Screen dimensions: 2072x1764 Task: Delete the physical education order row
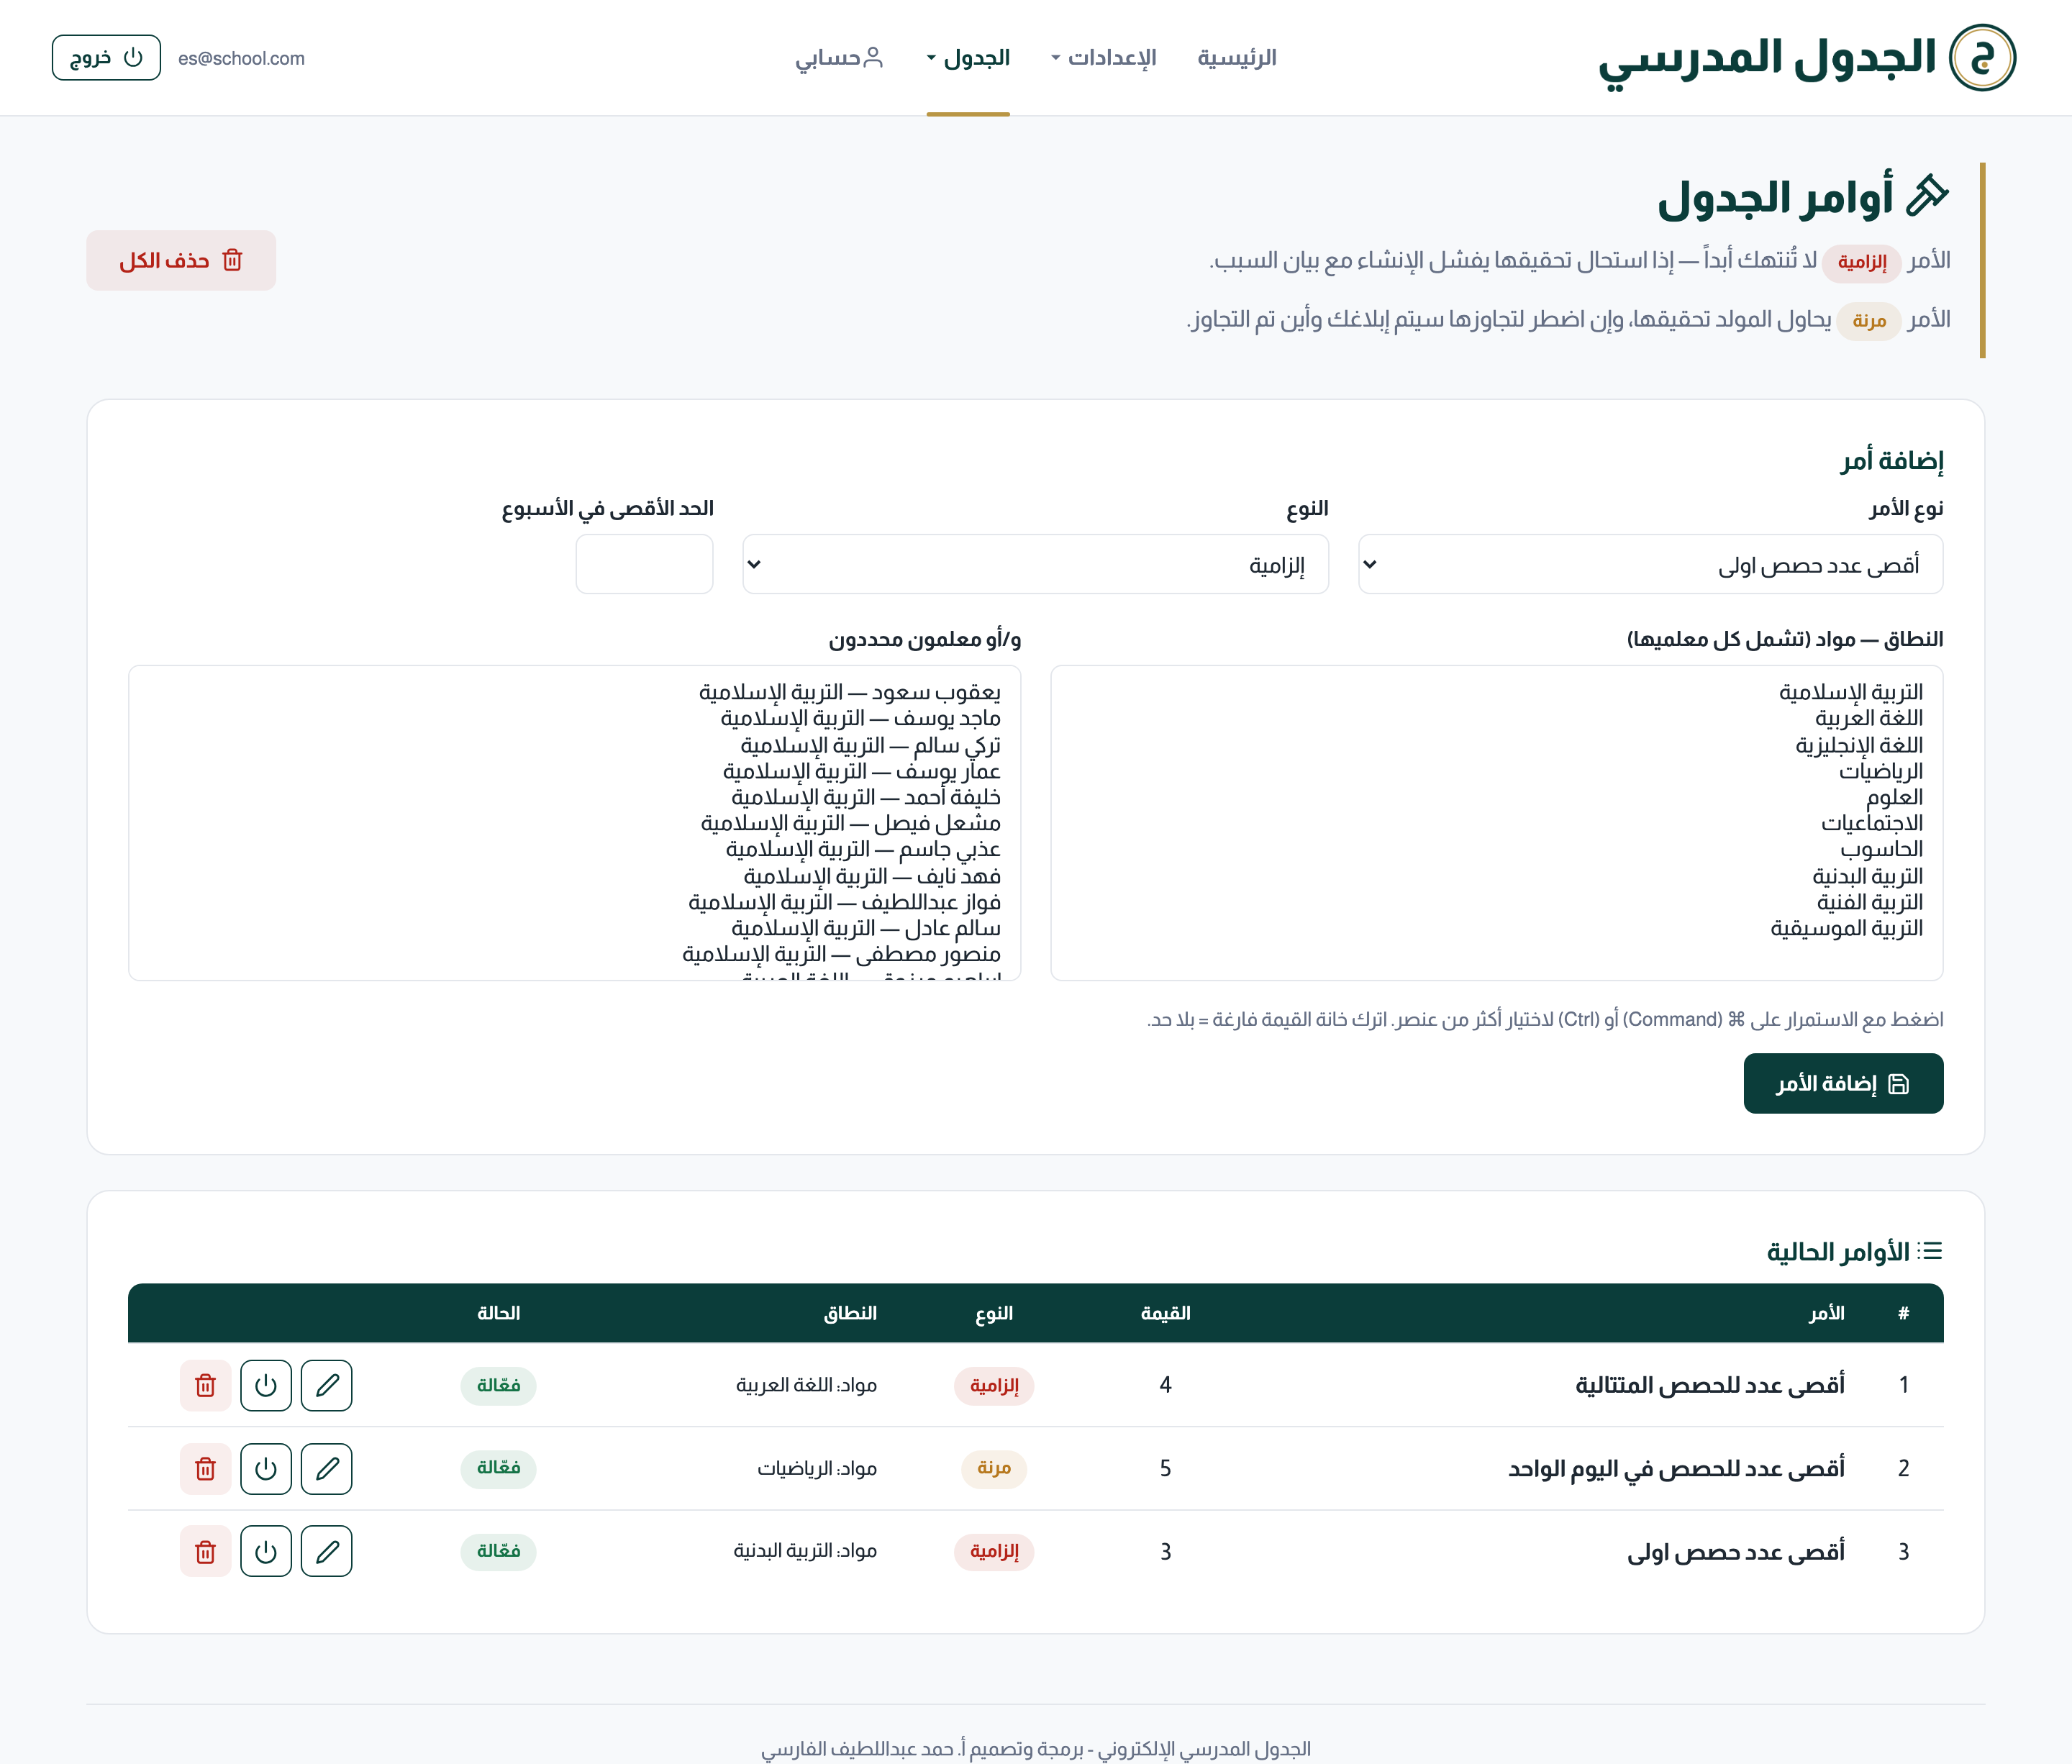pos(206,1551)
